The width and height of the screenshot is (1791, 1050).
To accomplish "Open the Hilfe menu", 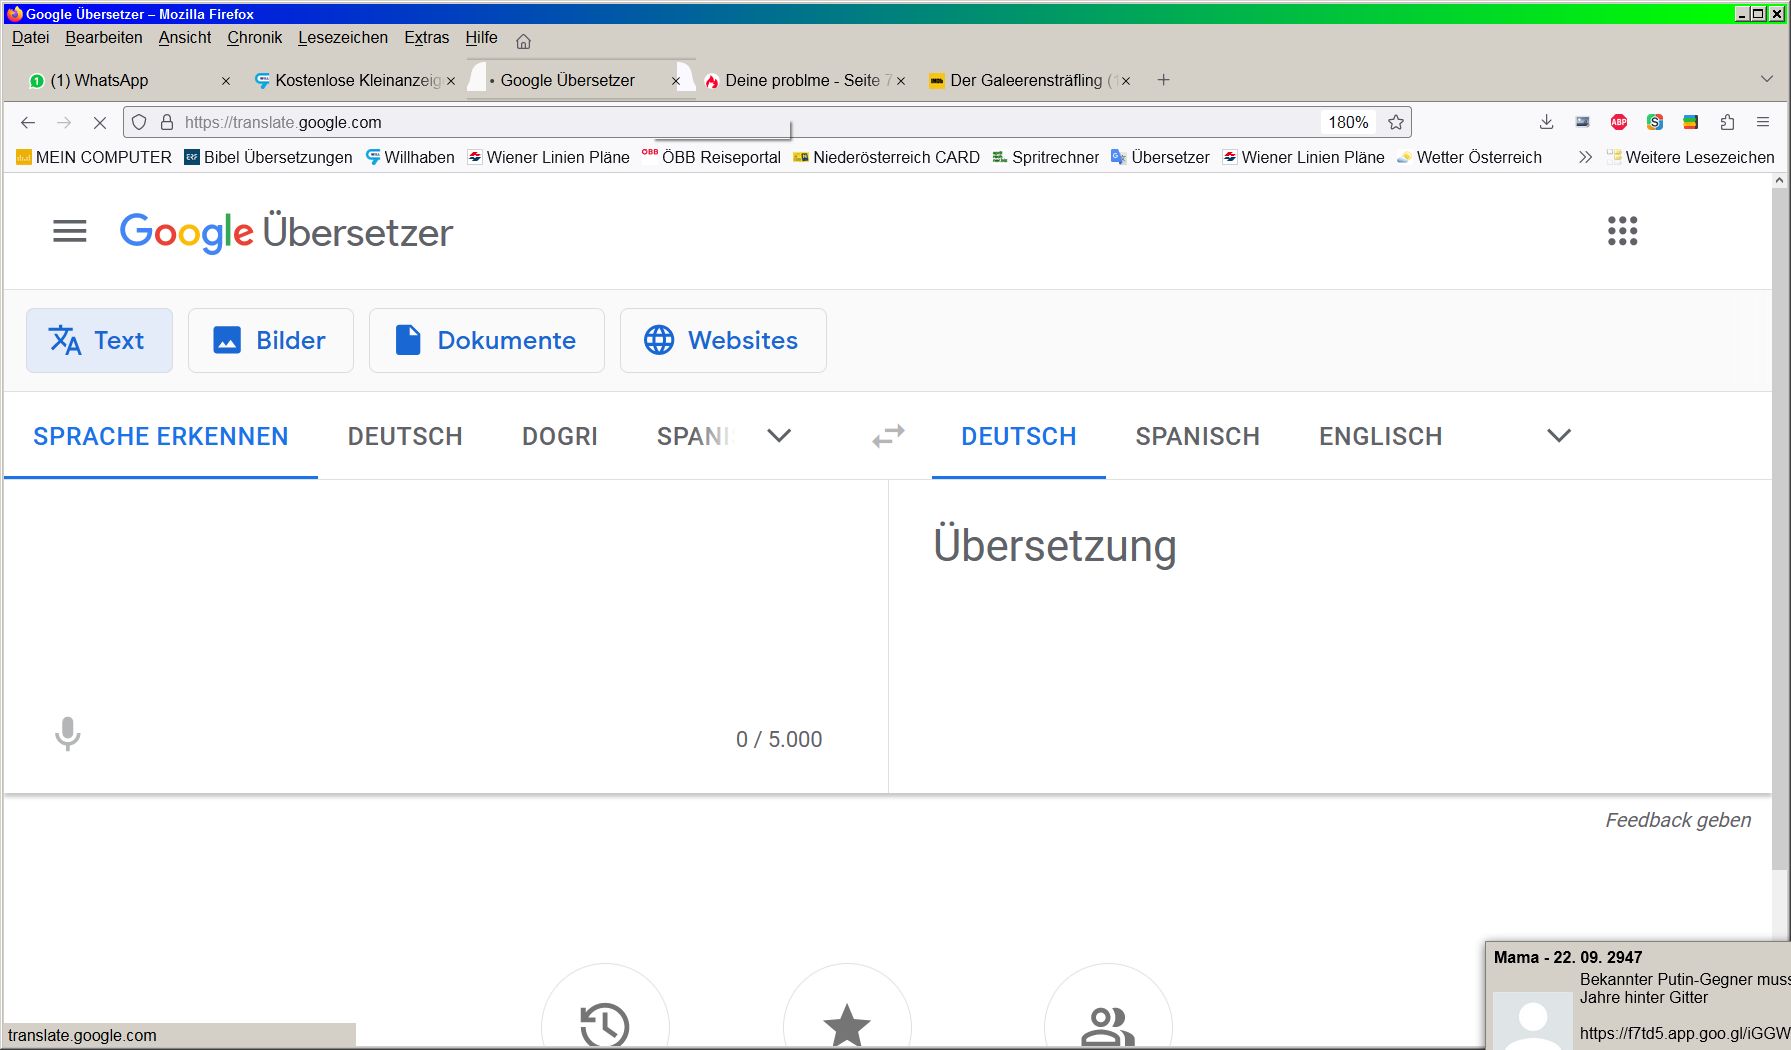I will coord(481,37).
